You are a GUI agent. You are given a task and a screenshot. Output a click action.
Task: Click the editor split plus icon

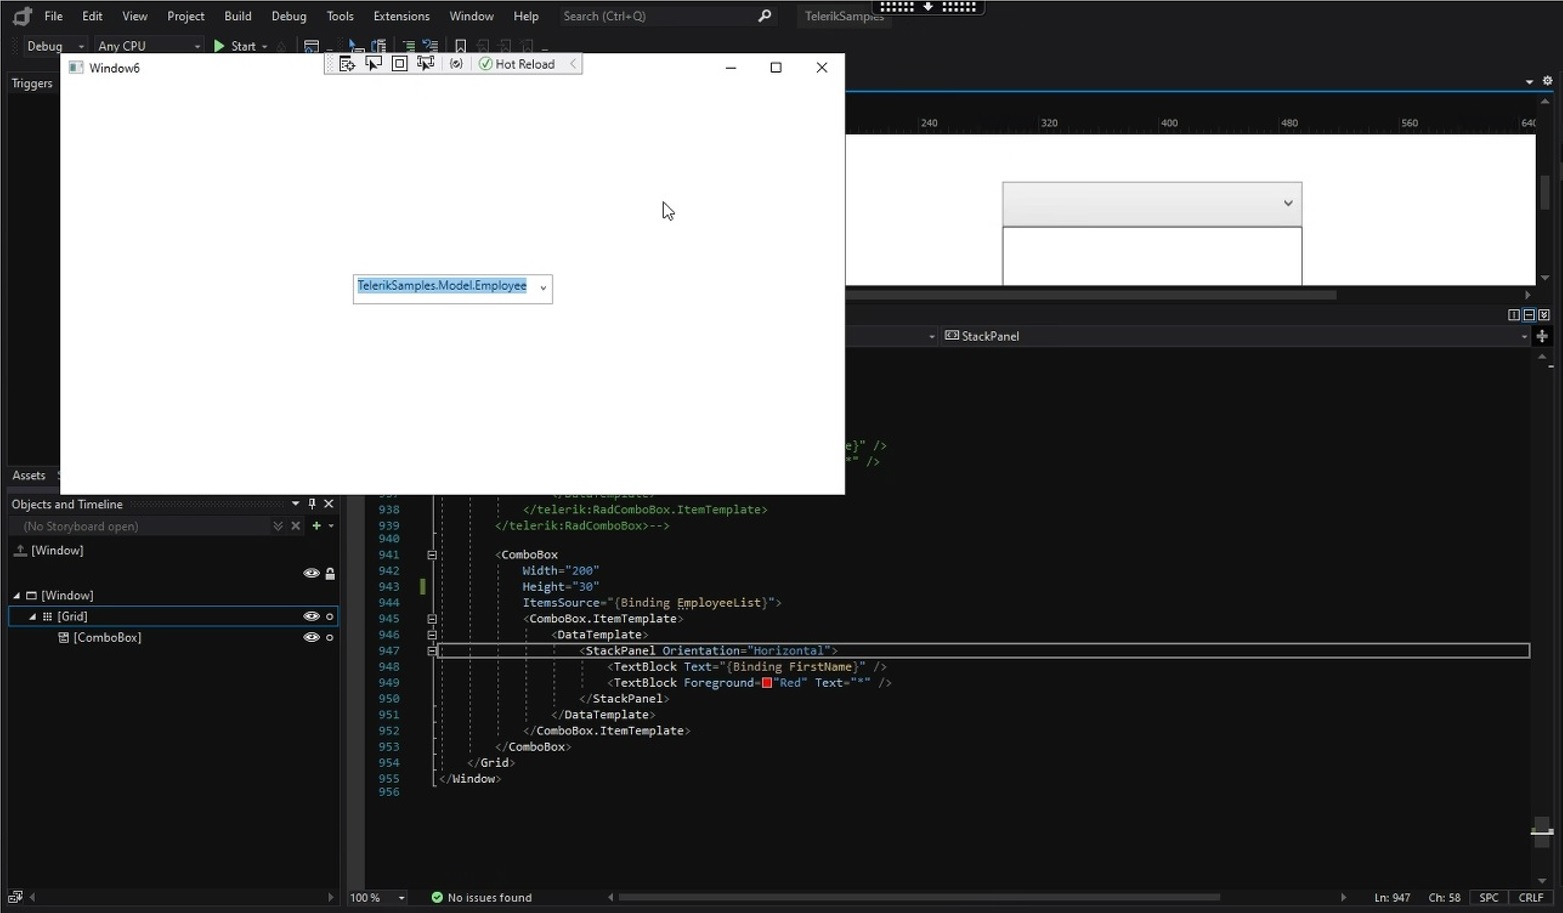pyautogui.click(x=1542, y=337)
